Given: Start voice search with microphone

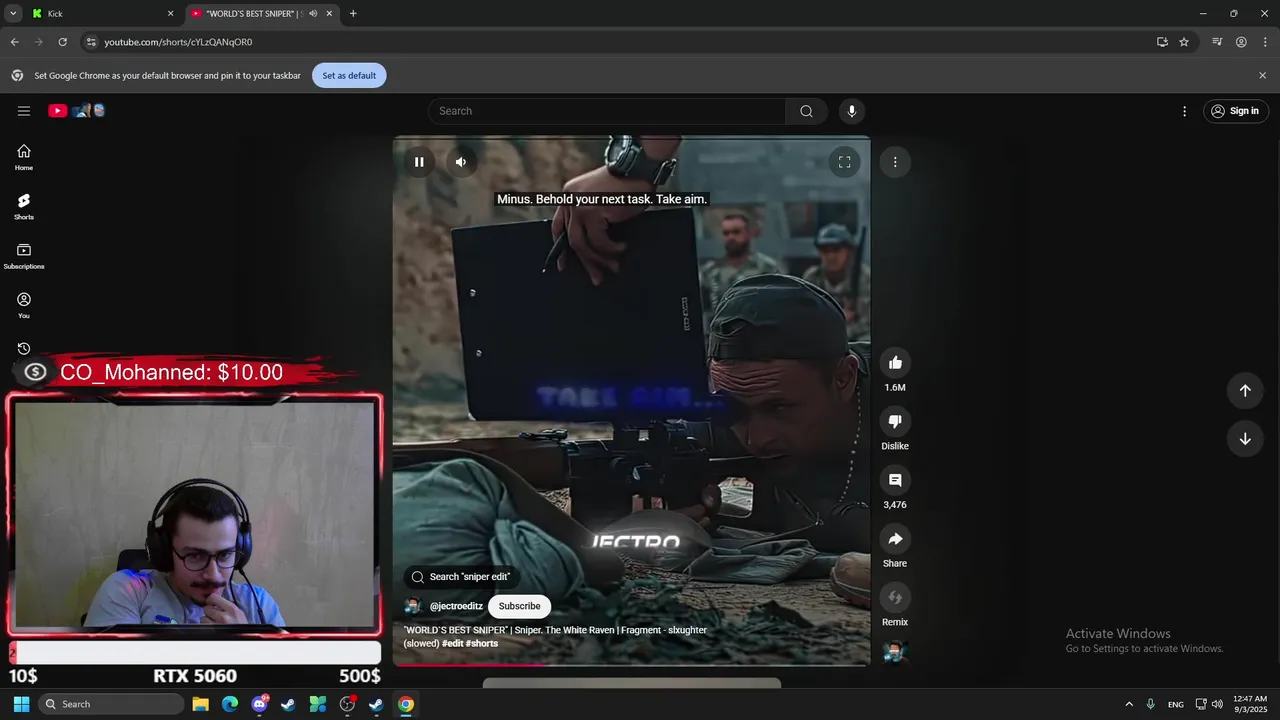Looking at the screenshot, I should [x=852, y=111].
